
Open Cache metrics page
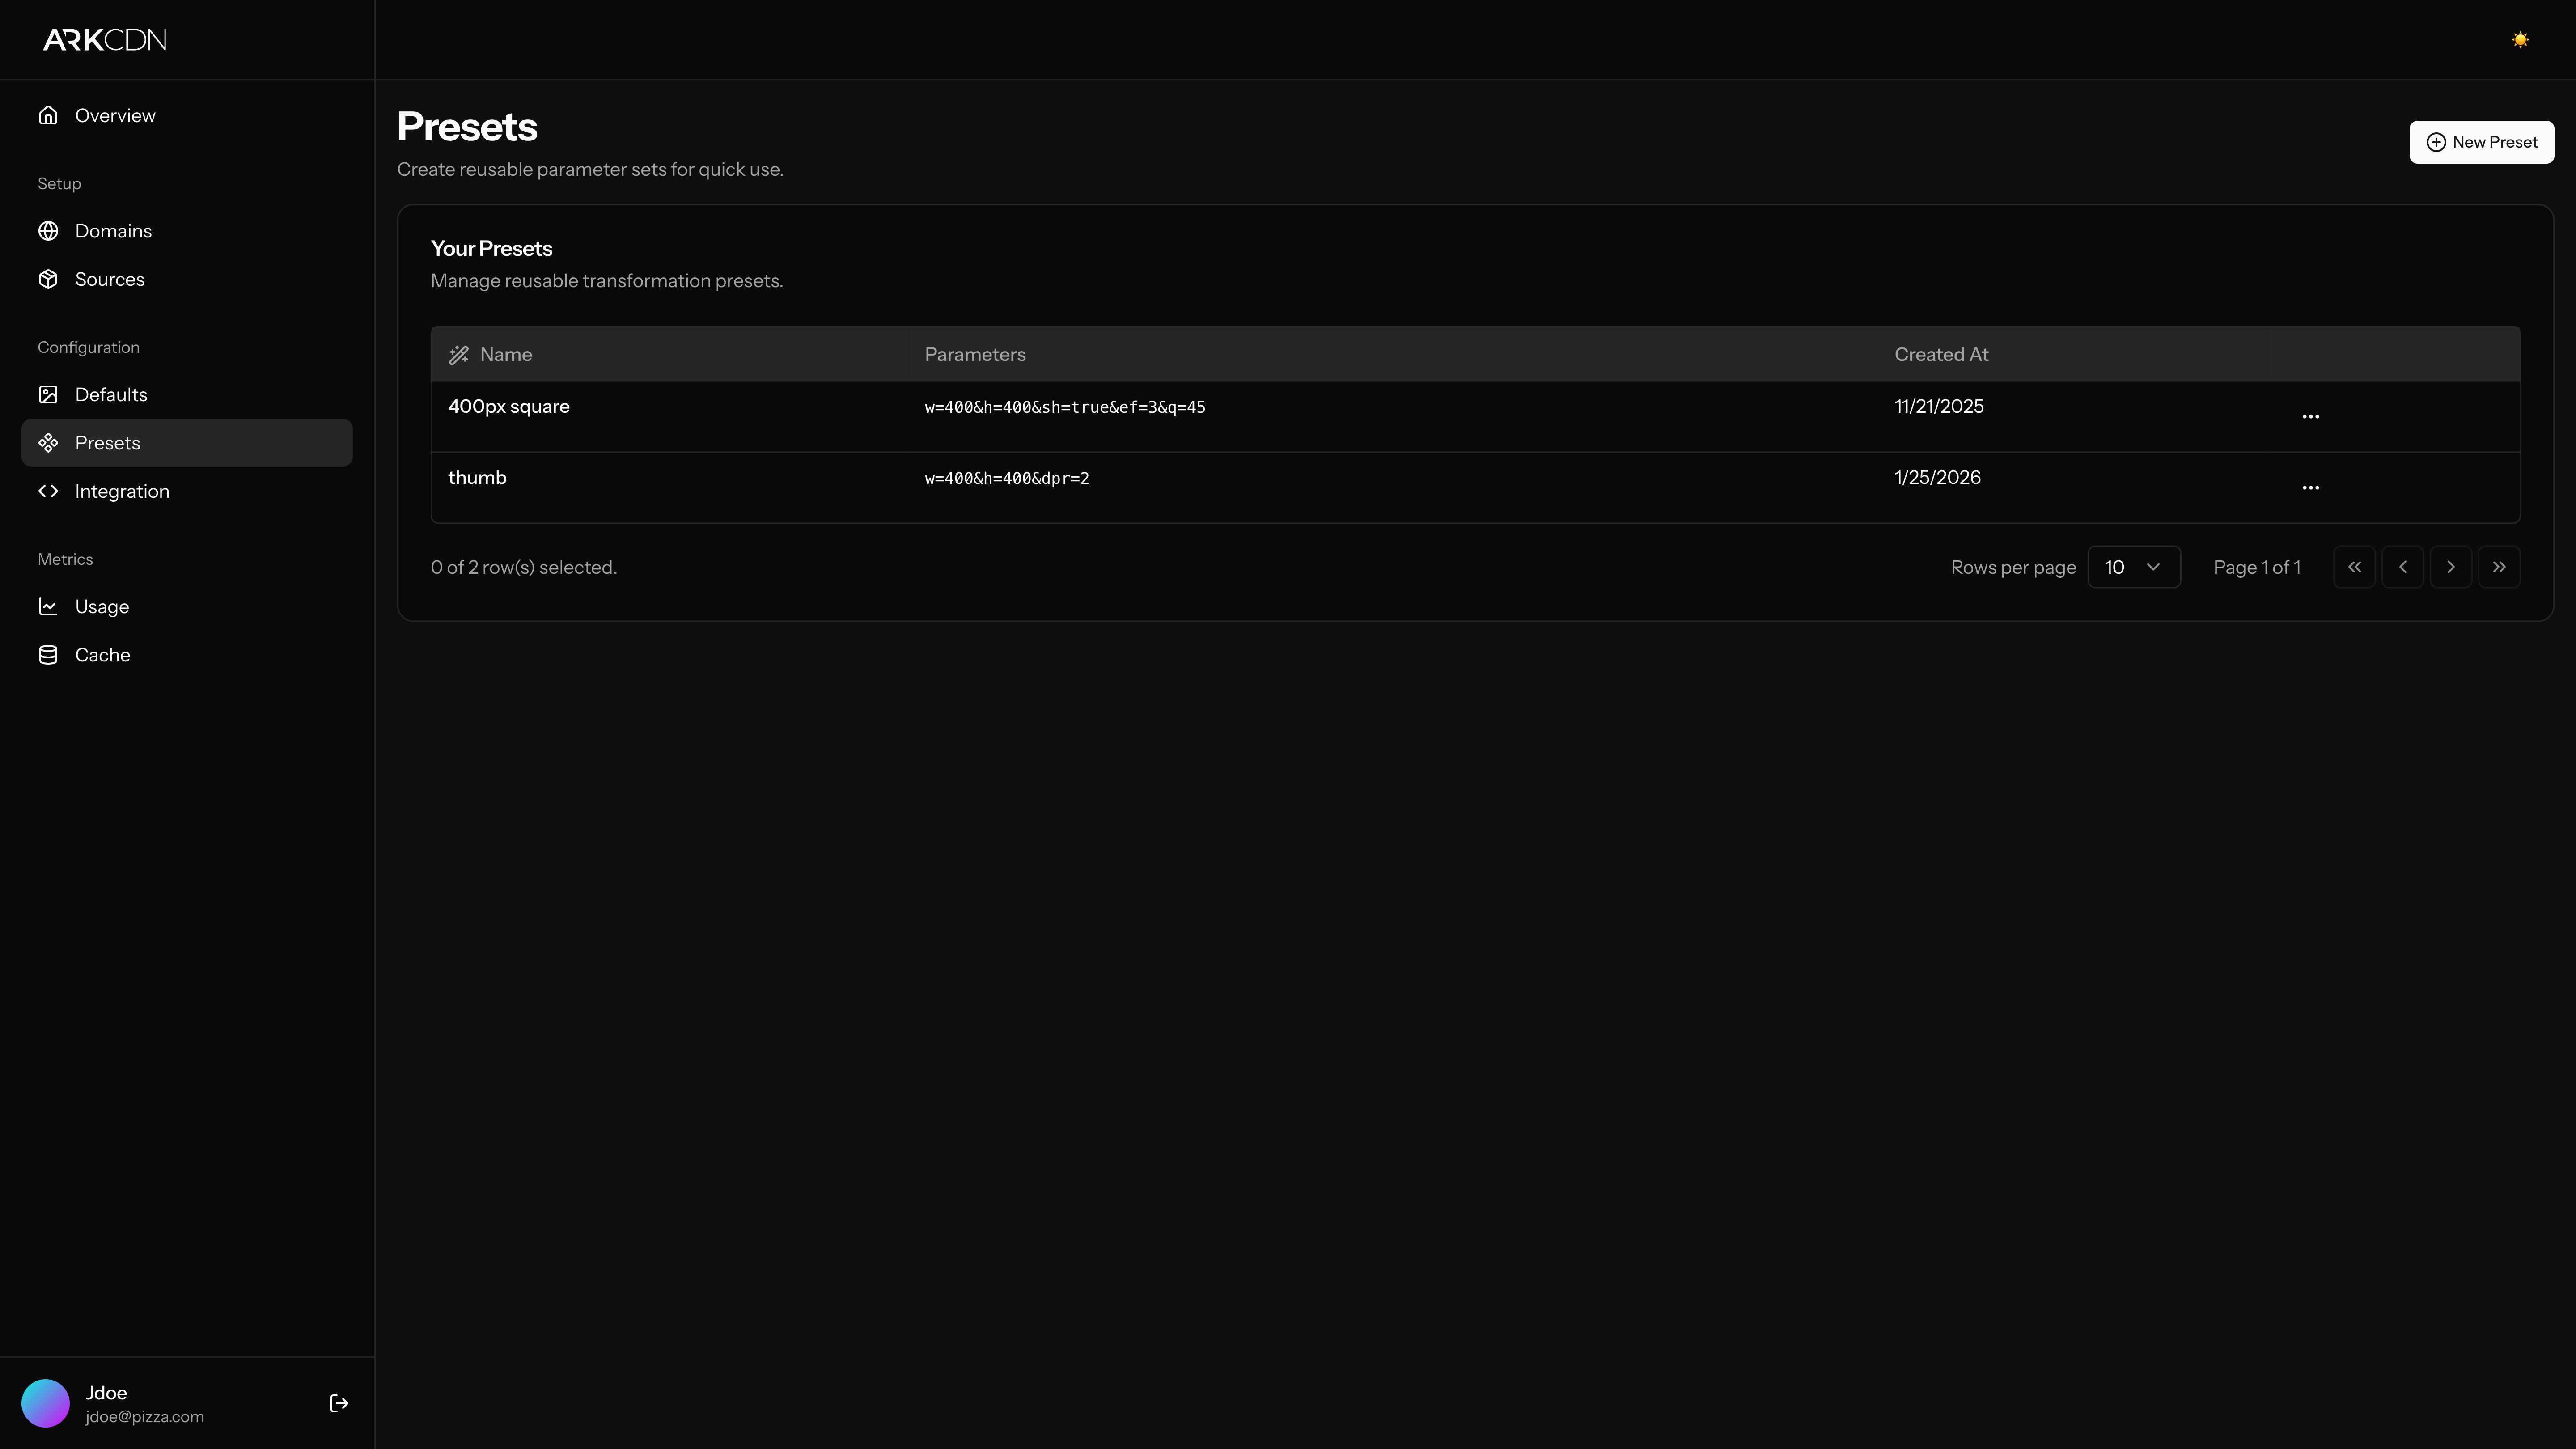[x=187, y=655]
